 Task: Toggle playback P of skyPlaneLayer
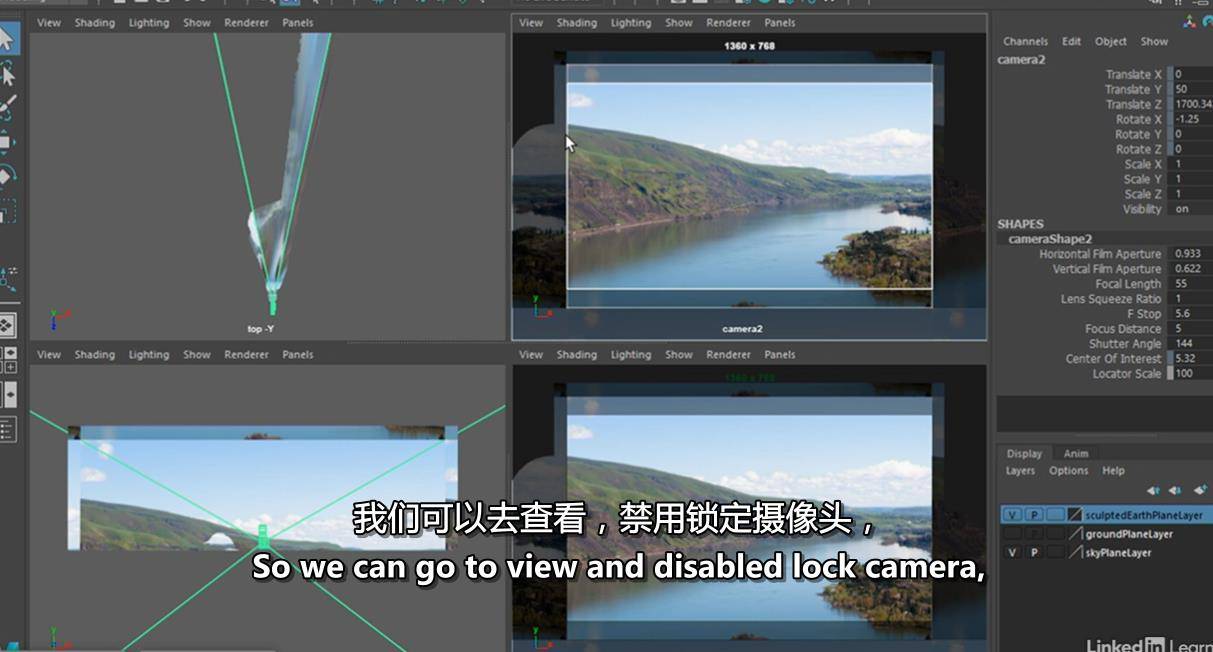(1034, 553)
